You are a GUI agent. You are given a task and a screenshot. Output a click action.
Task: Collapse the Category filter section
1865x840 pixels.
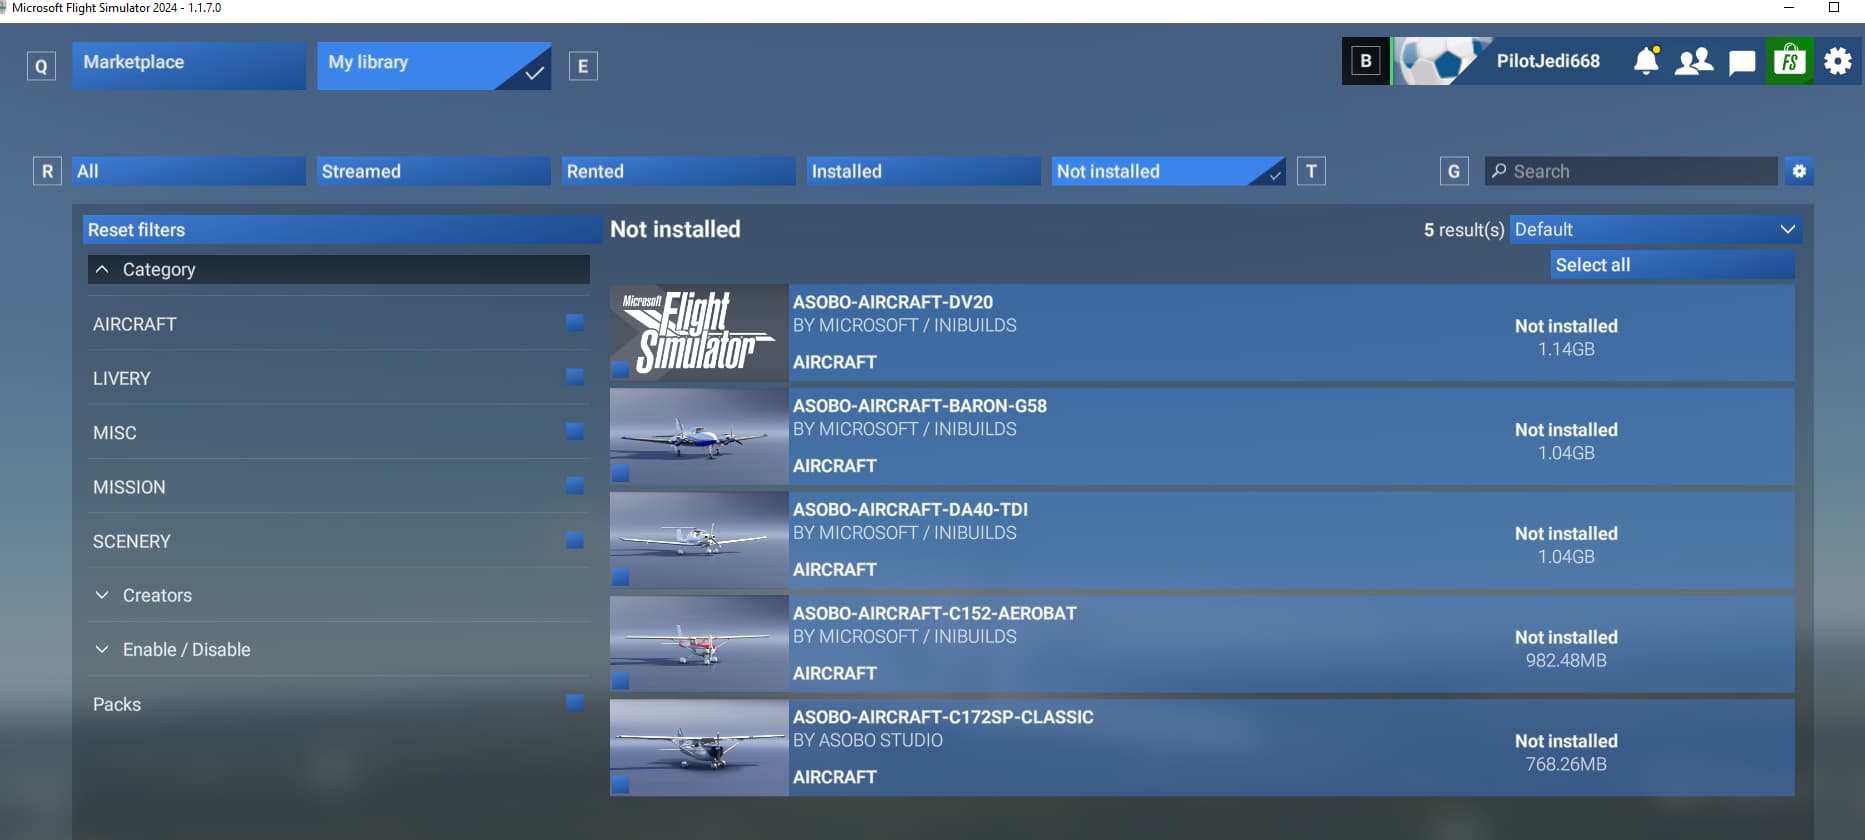point(338,269)
